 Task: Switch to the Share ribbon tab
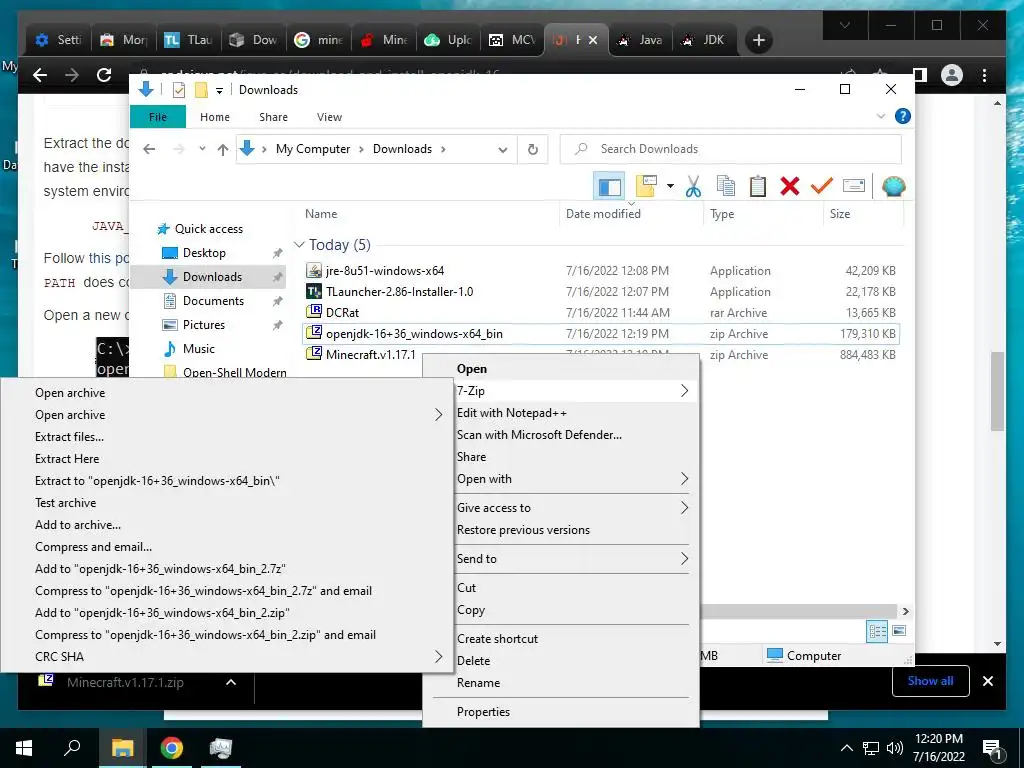tap(273, 117)
